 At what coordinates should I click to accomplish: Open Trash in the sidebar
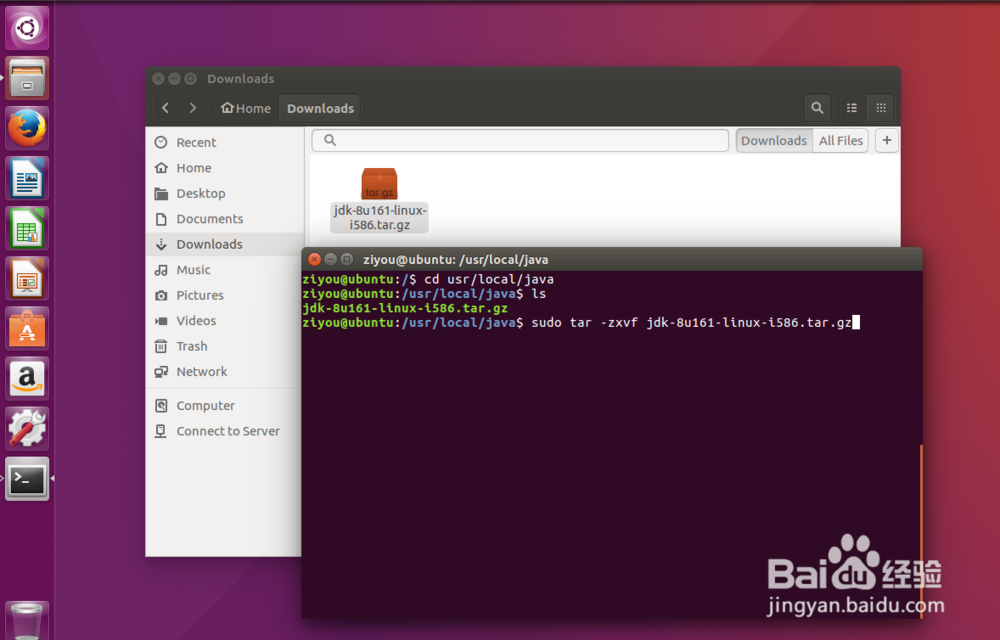coord(224,346)
